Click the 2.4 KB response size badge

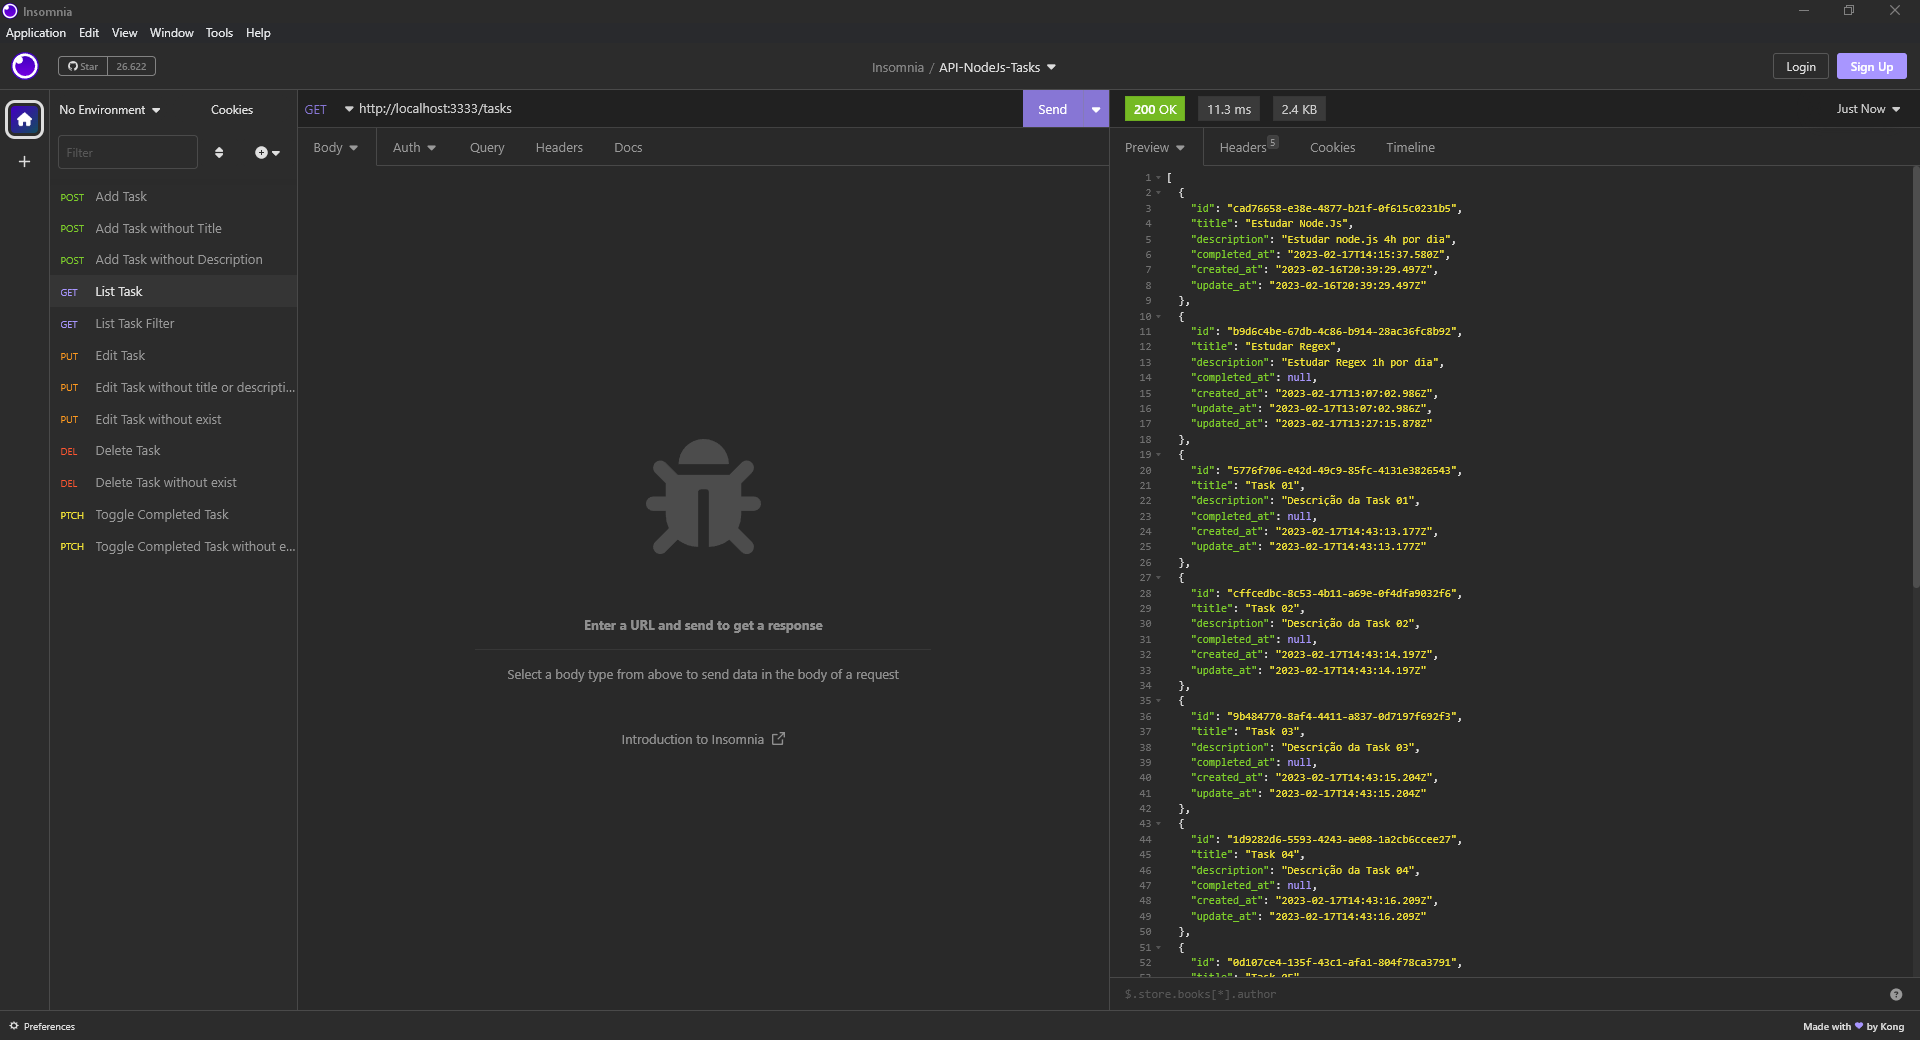click(x=1299, y=109)
